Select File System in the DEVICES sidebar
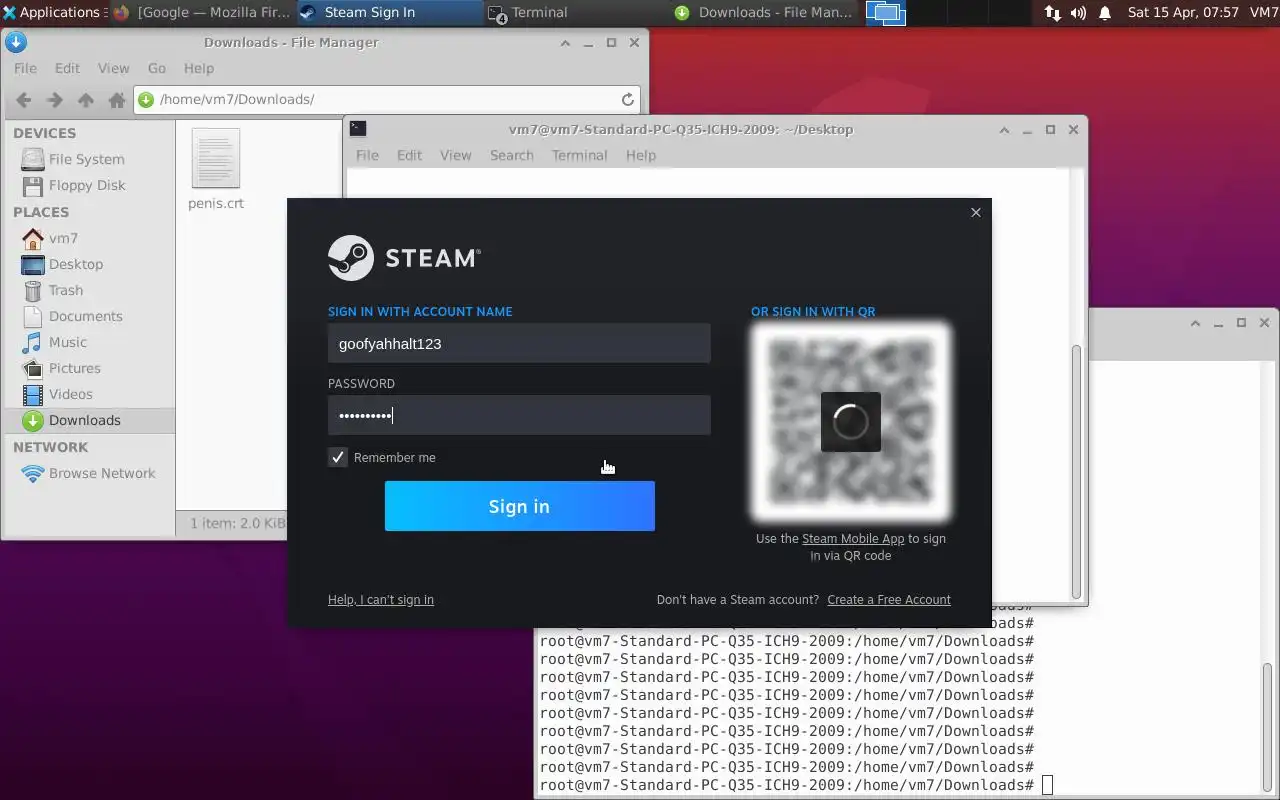Image resolution: width=1280 pixels, height=800 pixels. tap(87, 159)
